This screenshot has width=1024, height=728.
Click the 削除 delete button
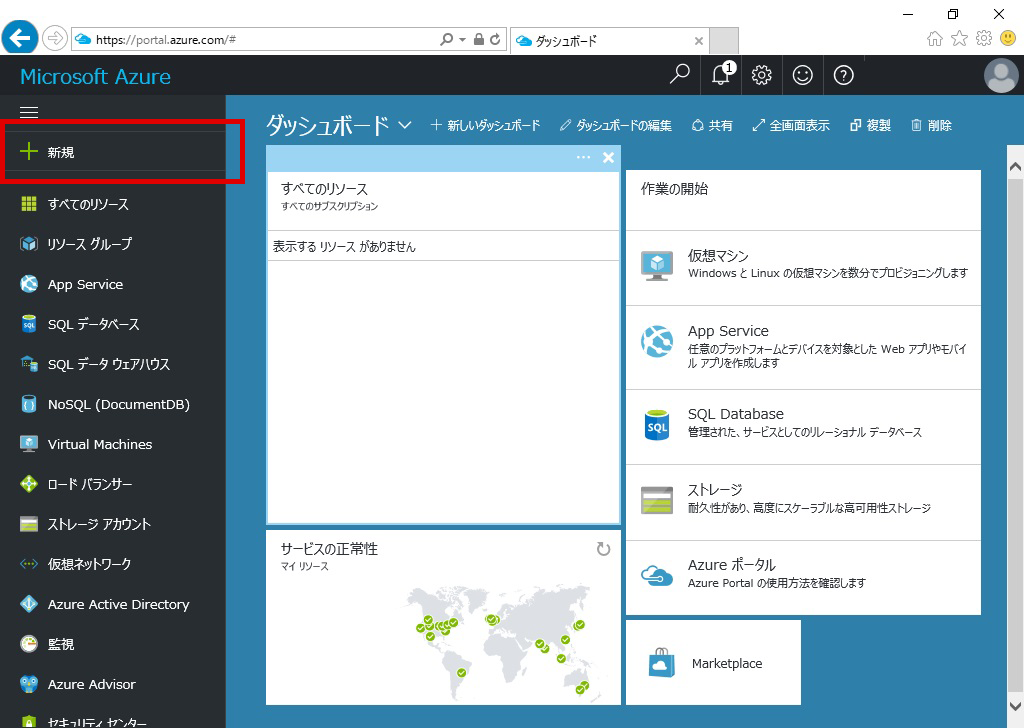coord(931,125)
